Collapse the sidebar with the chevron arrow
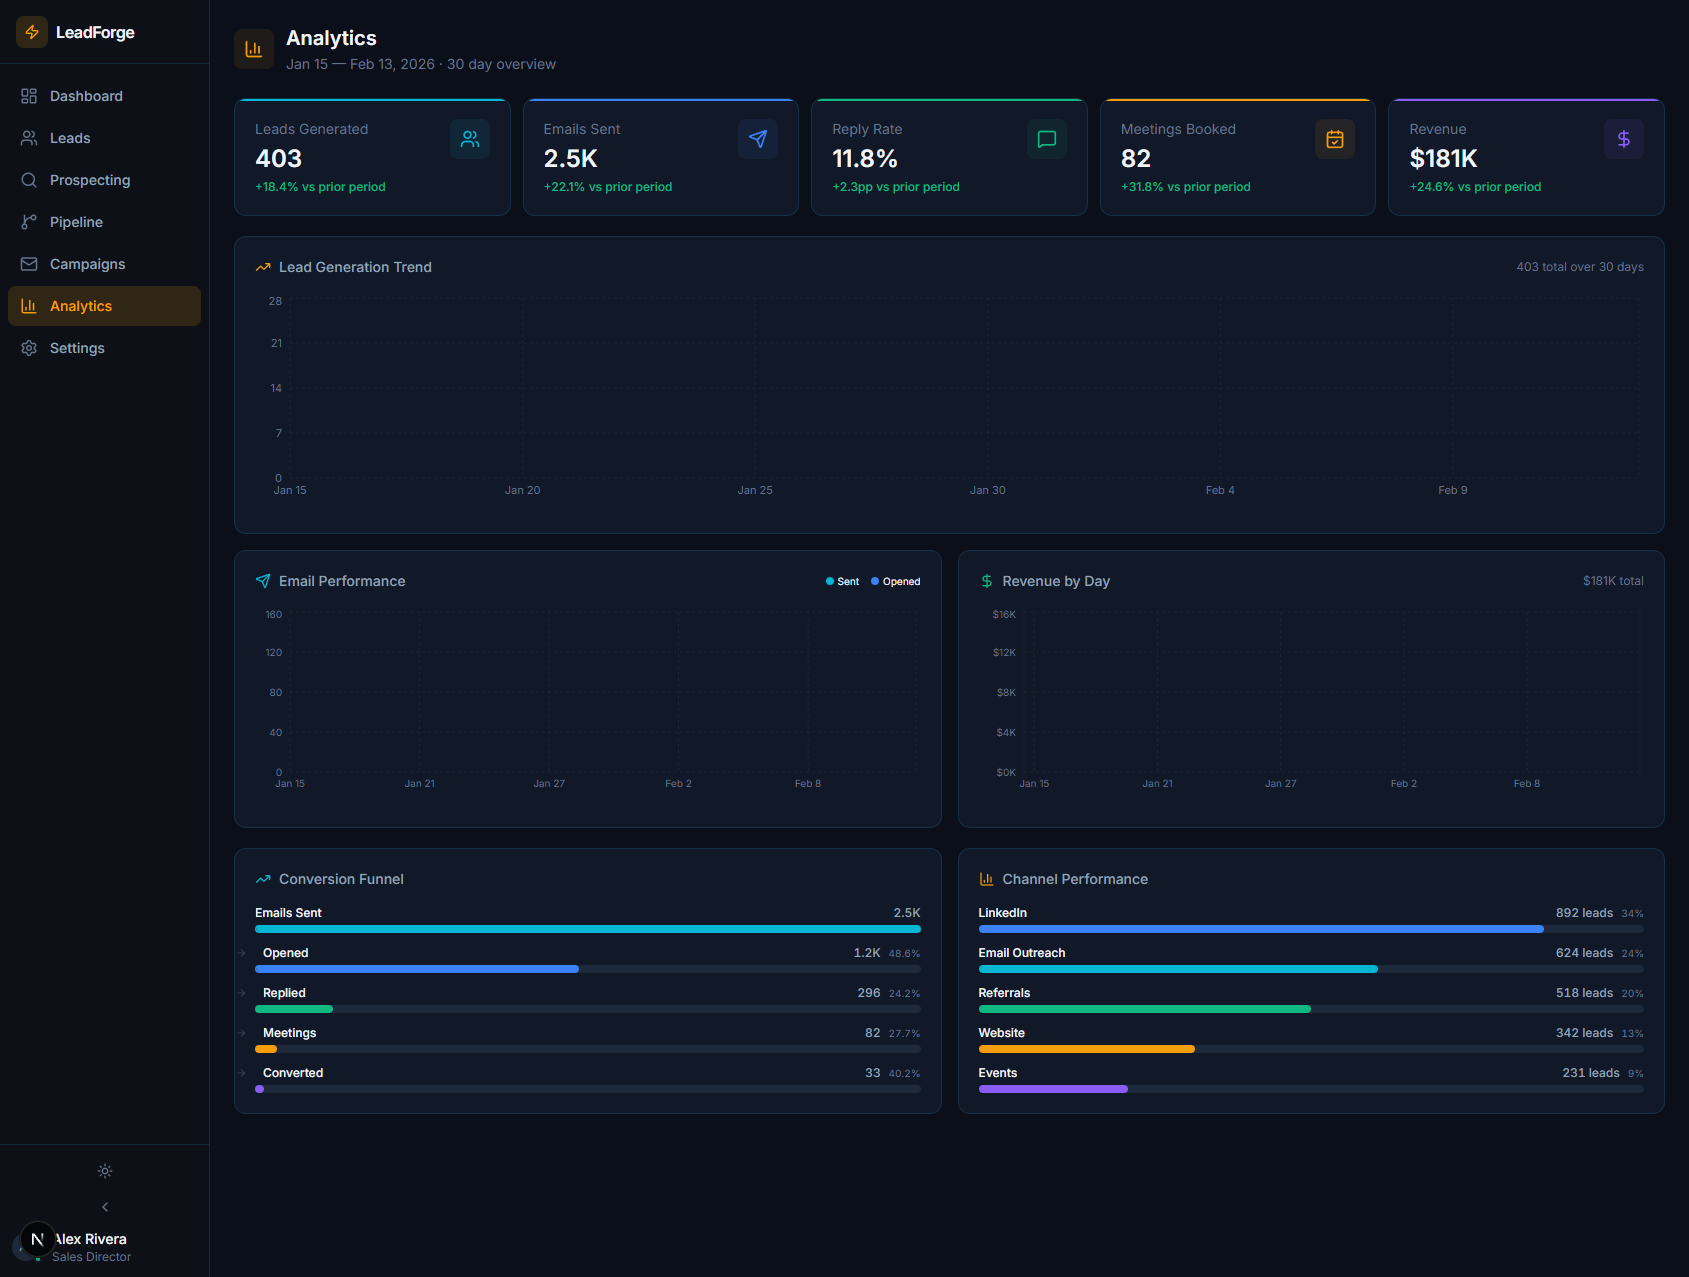1689x1277 pixels. tap(105, 1207)
